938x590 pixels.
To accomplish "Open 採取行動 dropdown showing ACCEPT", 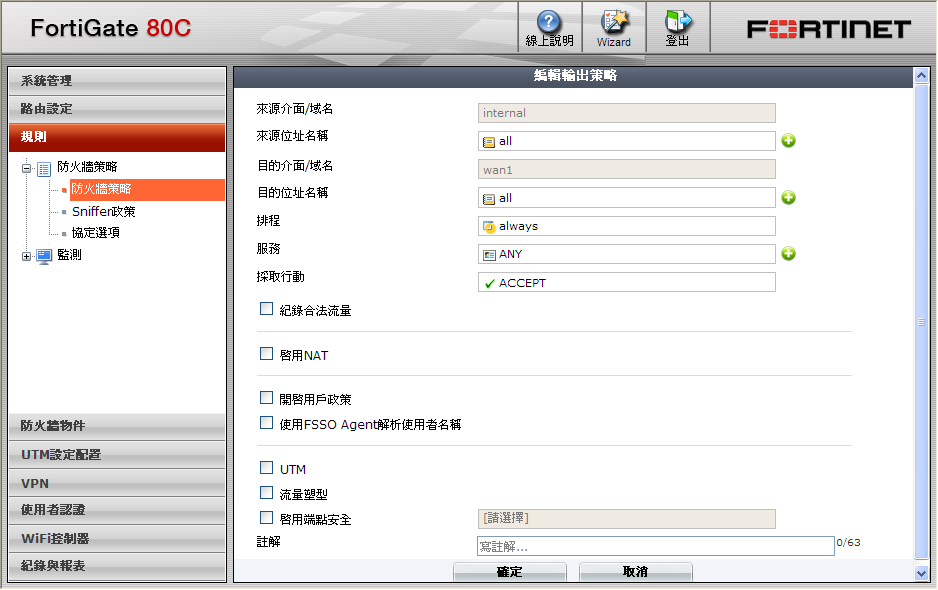I will pos(626,282).
